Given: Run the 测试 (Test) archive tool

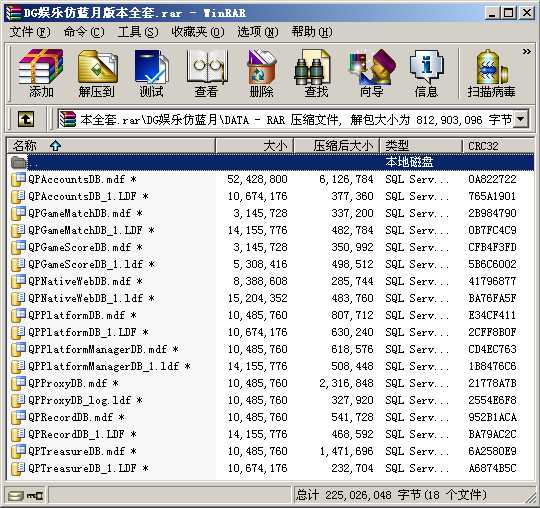Looking at the screenshot, I should (151, 73).
